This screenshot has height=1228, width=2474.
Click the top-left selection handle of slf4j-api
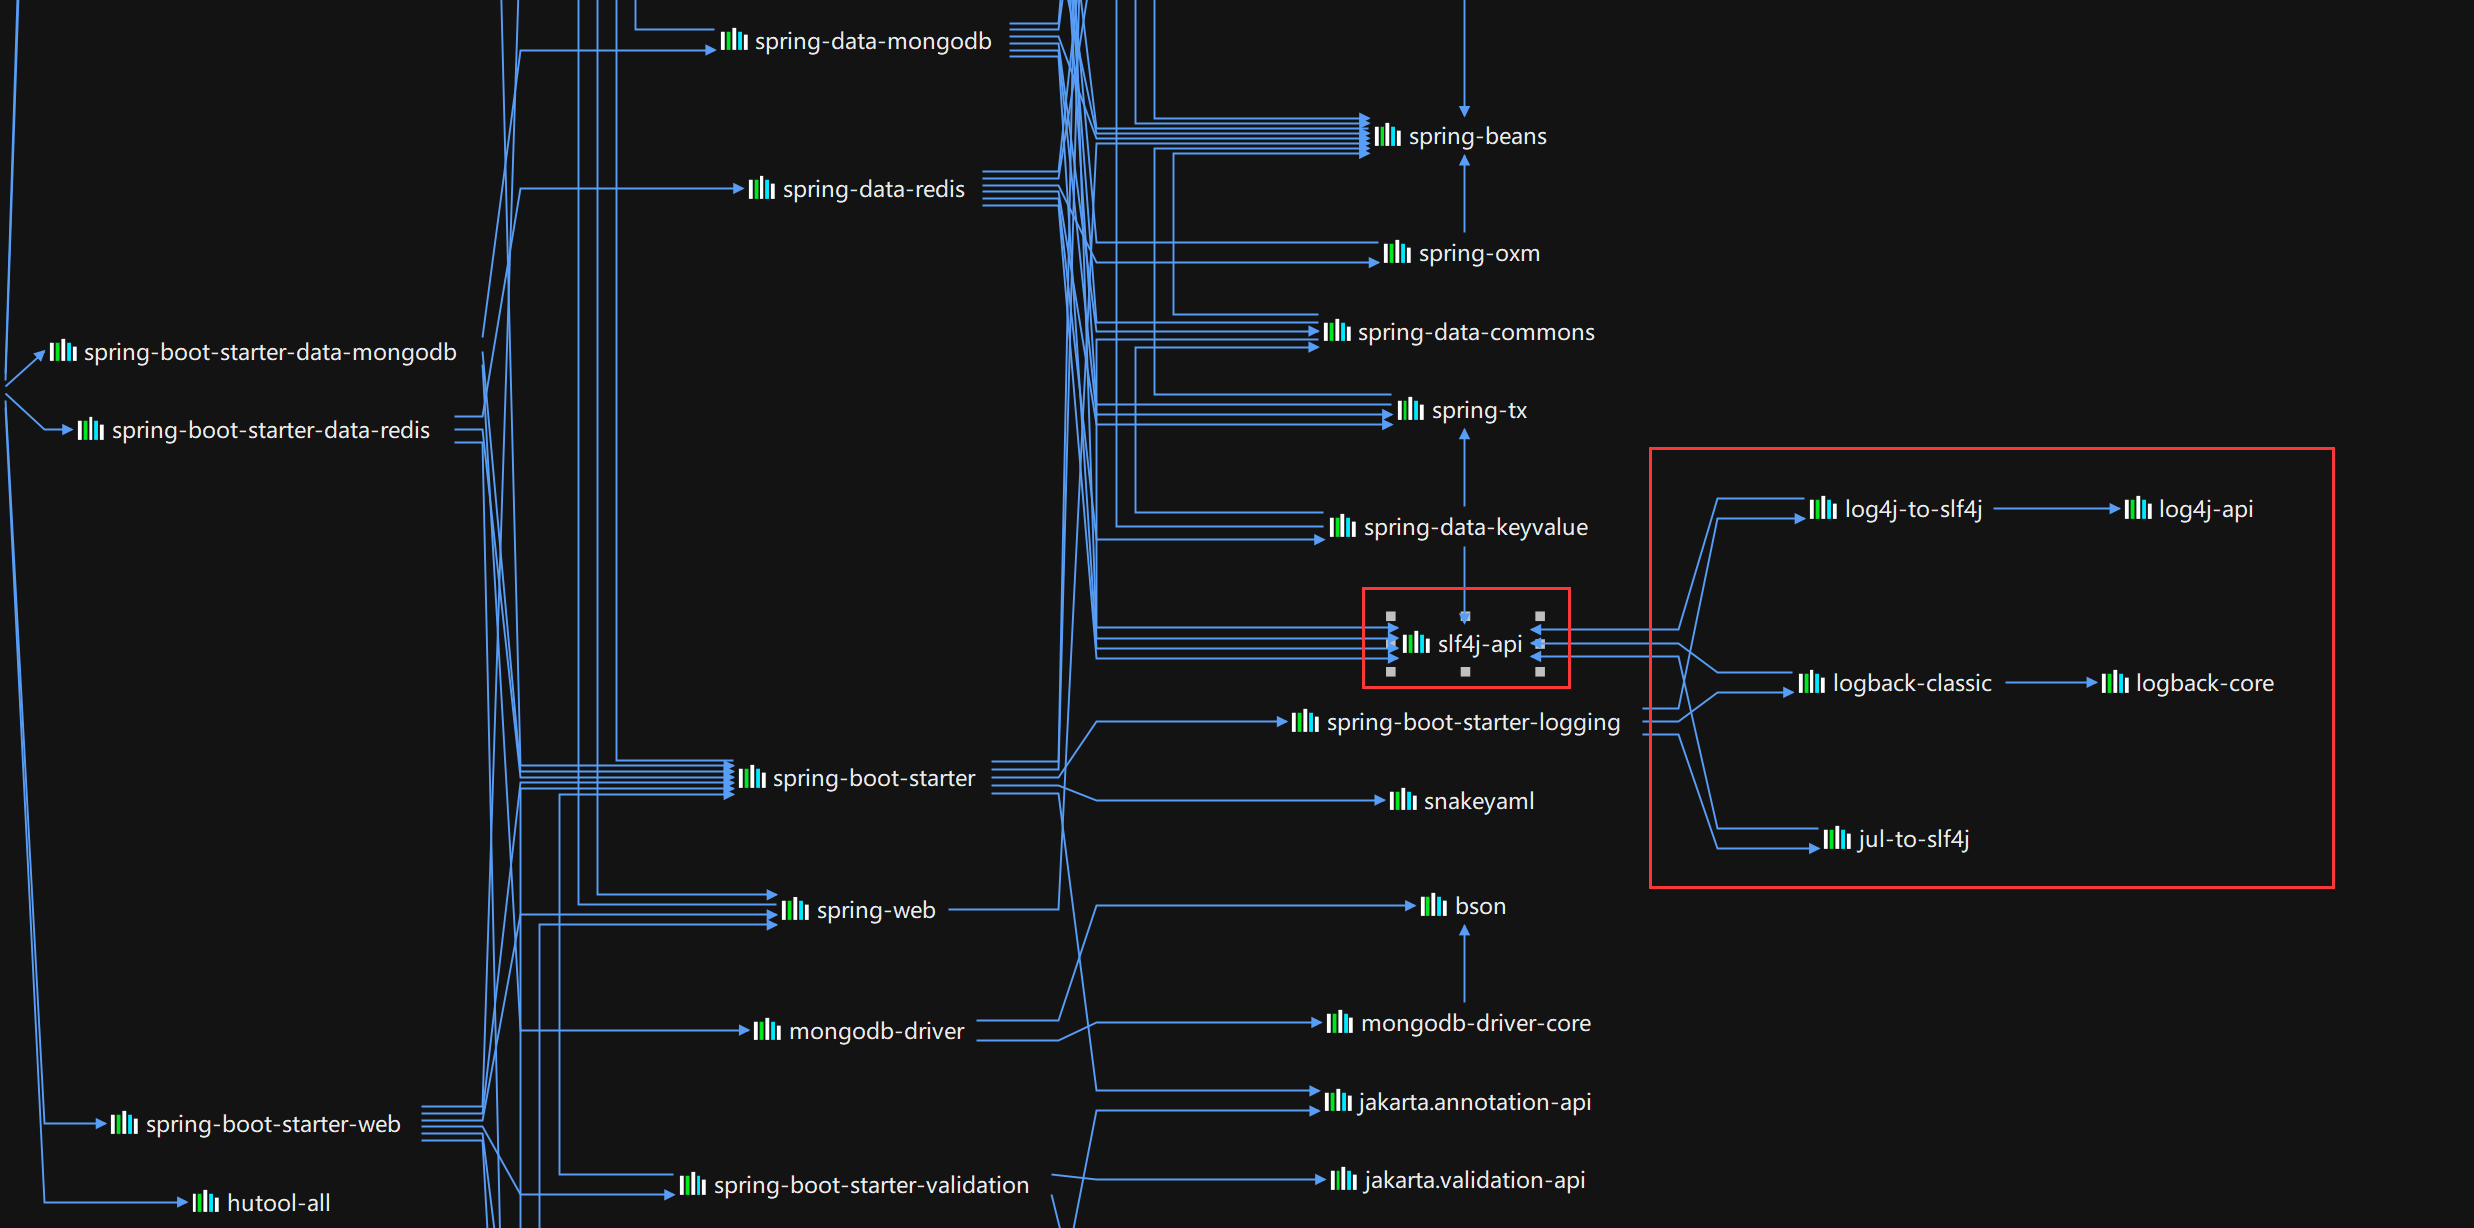click(1390, 616)
